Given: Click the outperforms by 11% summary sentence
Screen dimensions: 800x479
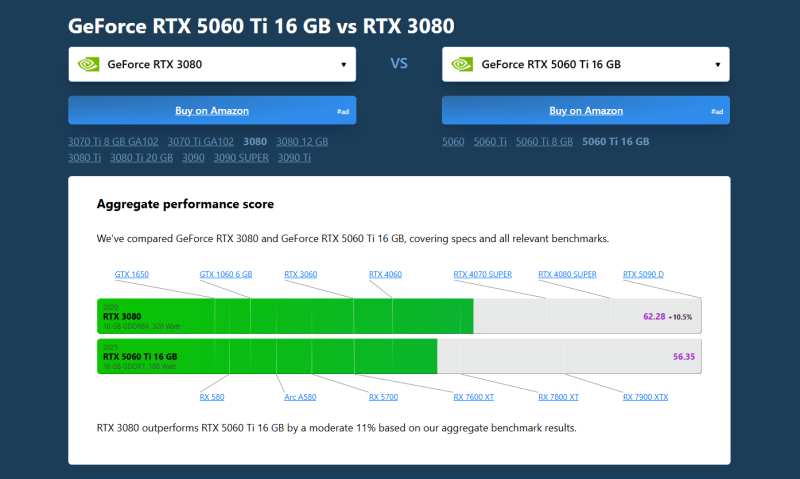Looking at the screenshot, I should [336, 428].
